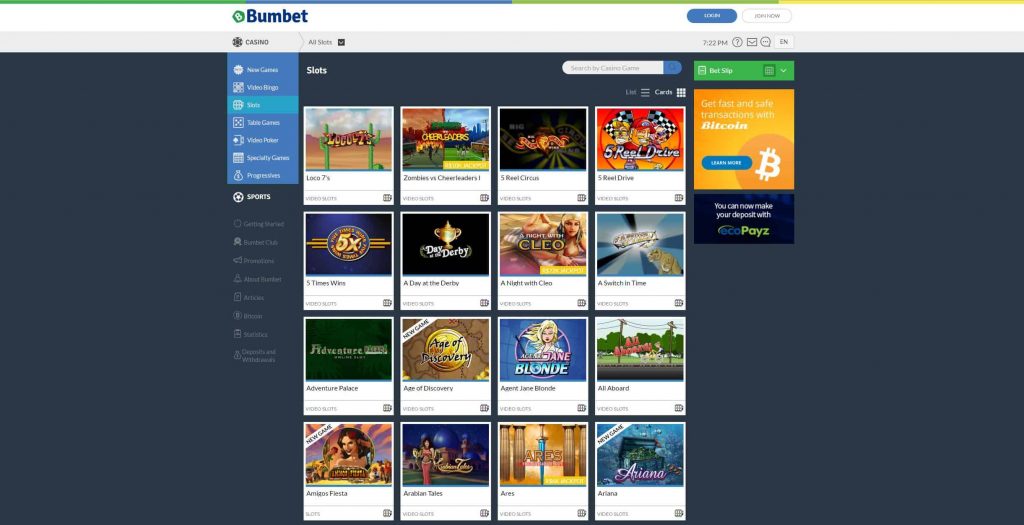Open Specialty Games category
Viewport: 1024px width, 525px height.
(263, 158)
